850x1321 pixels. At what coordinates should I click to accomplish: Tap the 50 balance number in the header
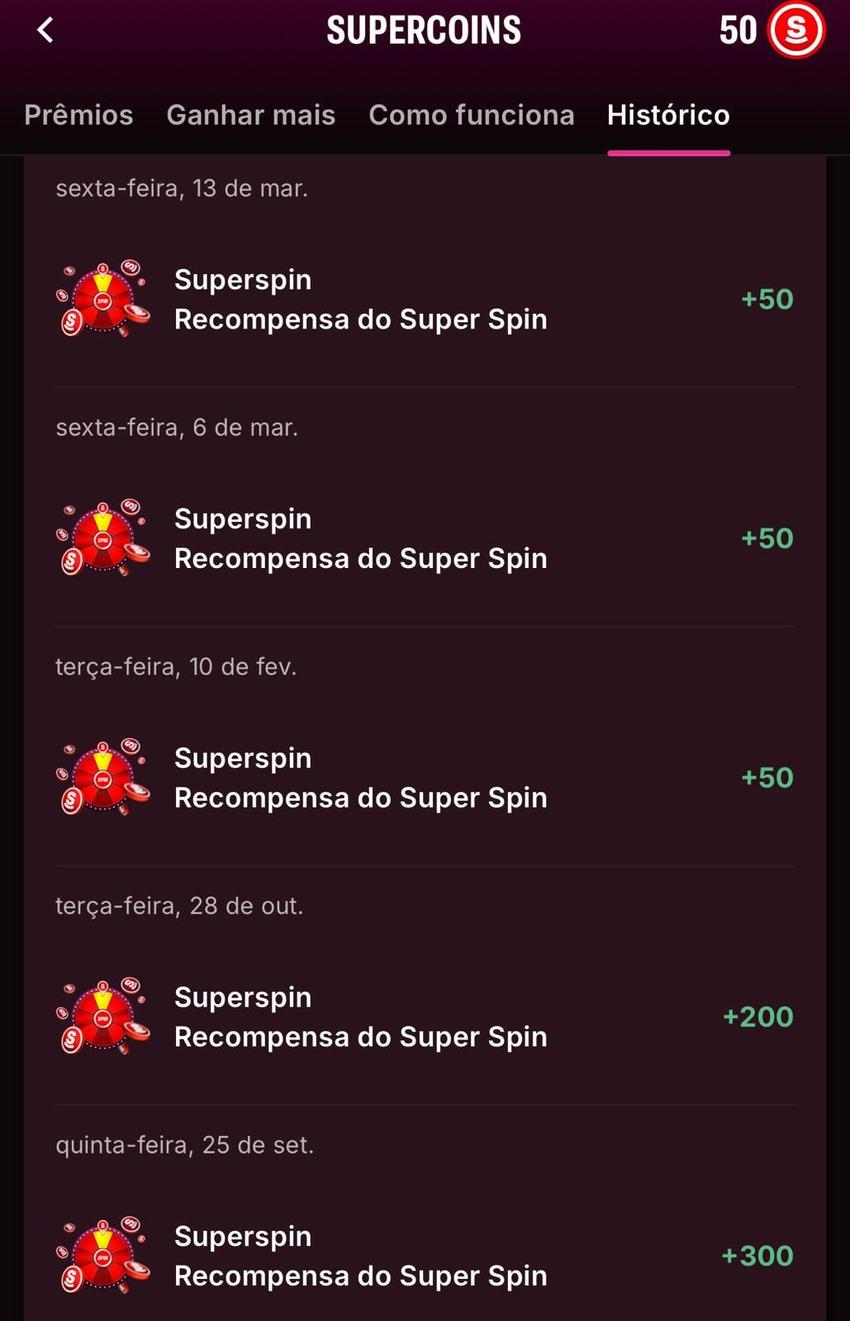[739, 30]
